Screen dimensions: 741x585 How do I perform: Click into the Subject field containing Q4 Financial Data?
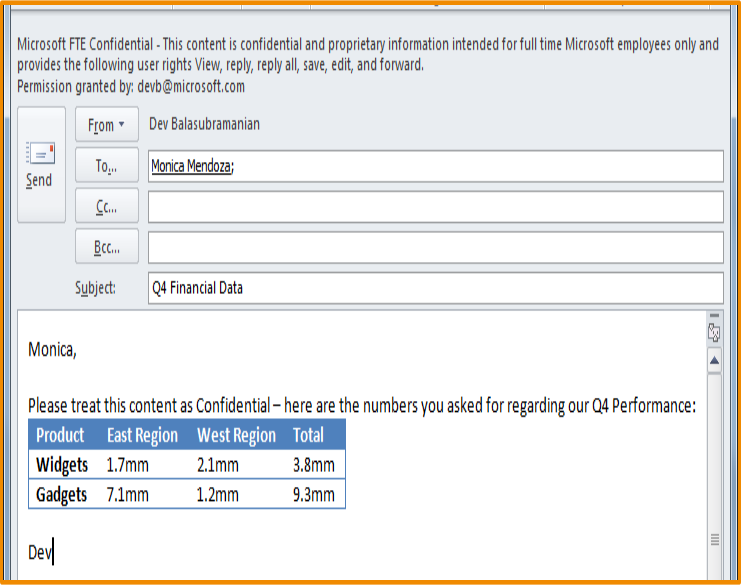coord(436,288)
